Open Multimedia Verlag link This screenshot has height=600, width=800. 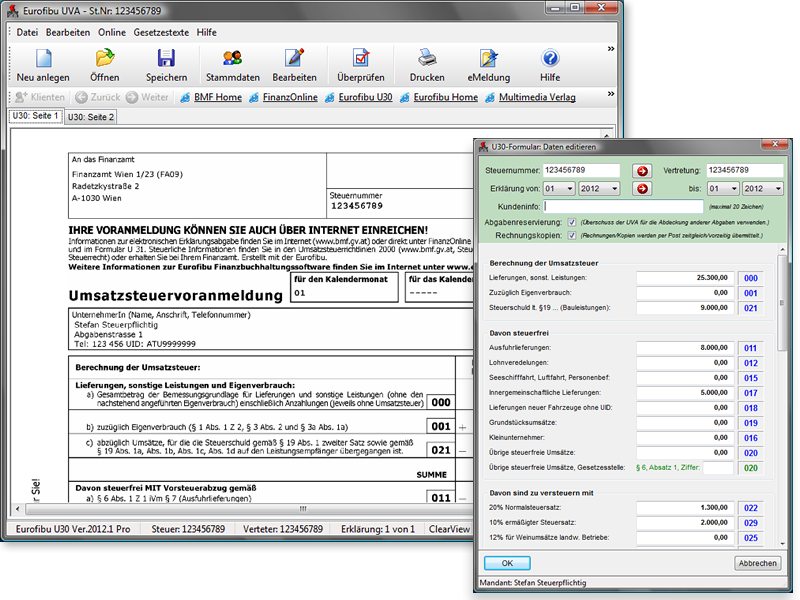[x=537, y=97]
